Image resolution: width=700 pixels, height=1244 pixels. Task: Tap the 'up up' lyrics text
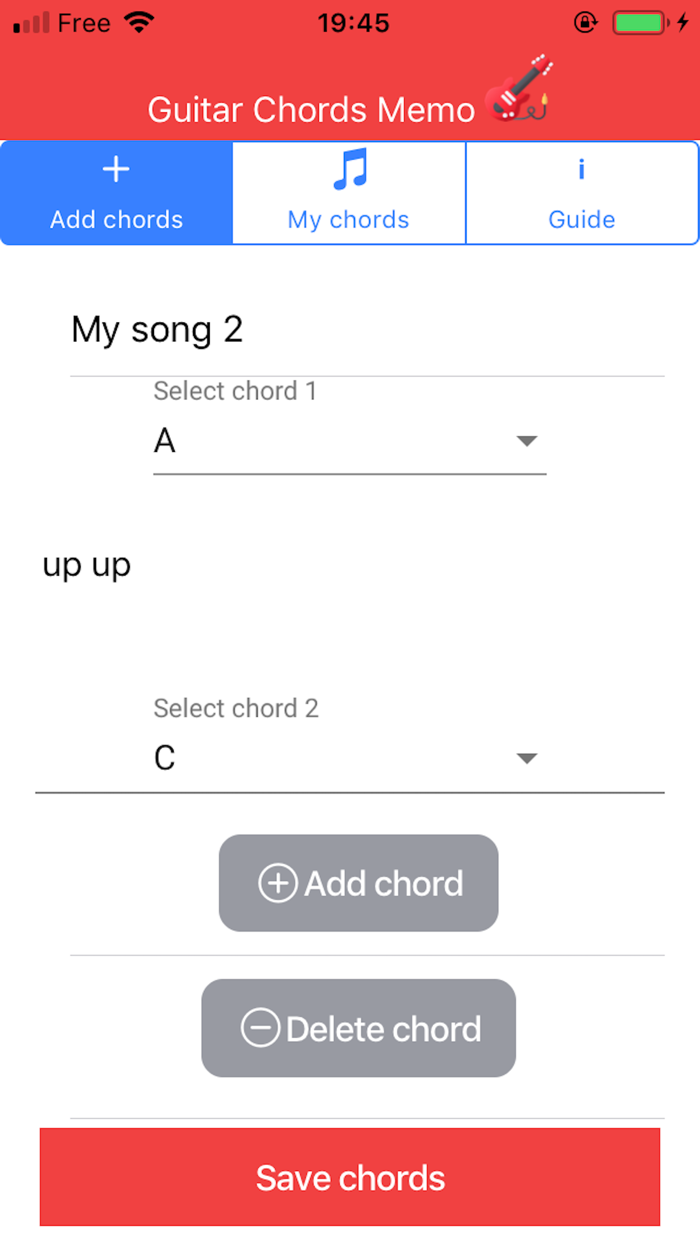click(86, 564)
